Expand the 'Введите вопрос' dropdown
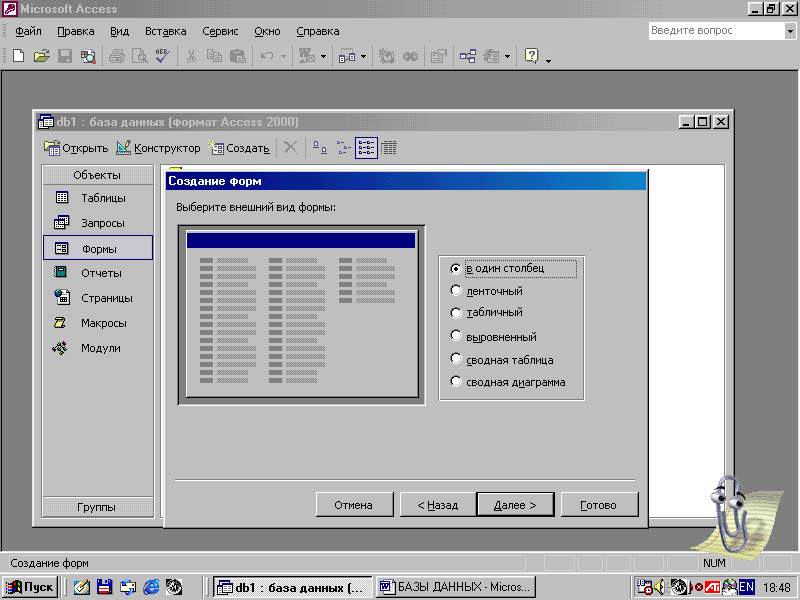This screenshot has height=600, width=800. click(x=790, y=31)
